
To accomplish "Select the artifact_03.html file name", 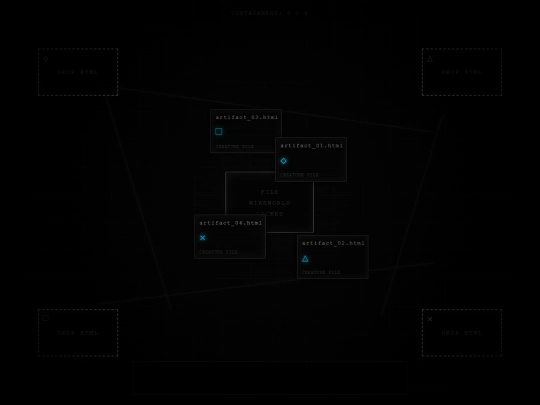I will tap(247, 117).
